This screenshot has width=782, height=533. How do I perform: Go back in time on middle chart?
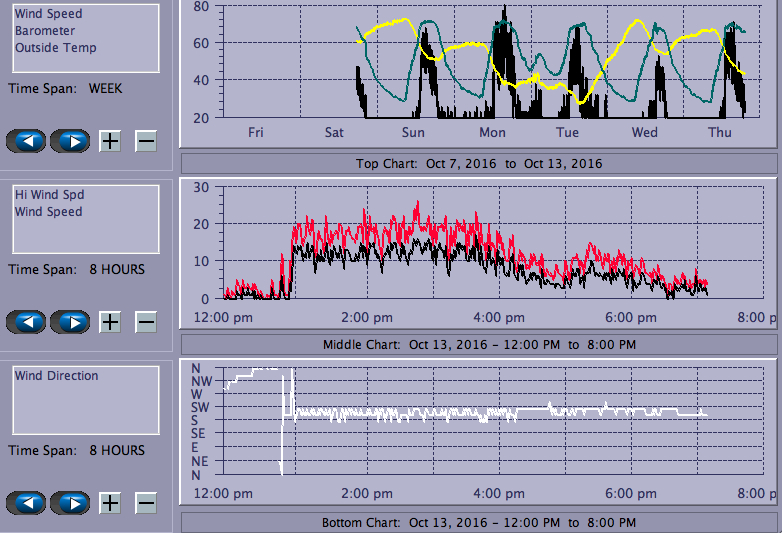click(26, 322)
